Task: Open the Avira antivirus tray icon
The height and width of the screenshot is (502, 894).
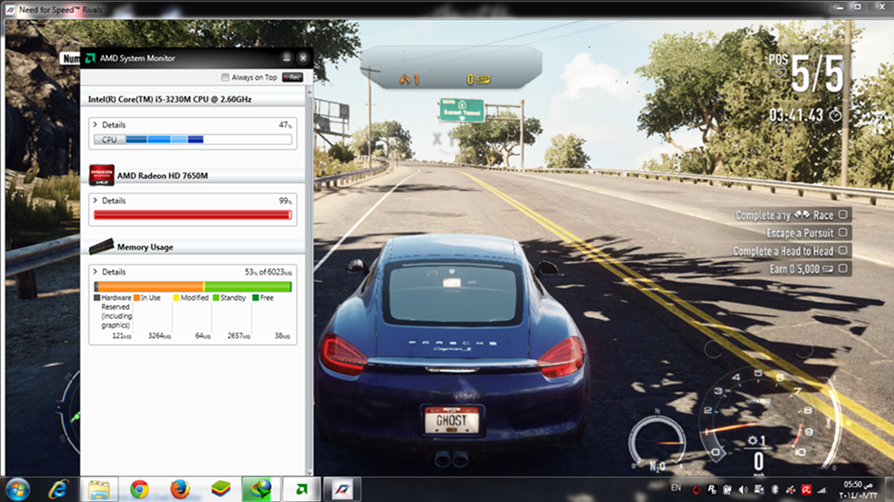Action: point(807,490)
